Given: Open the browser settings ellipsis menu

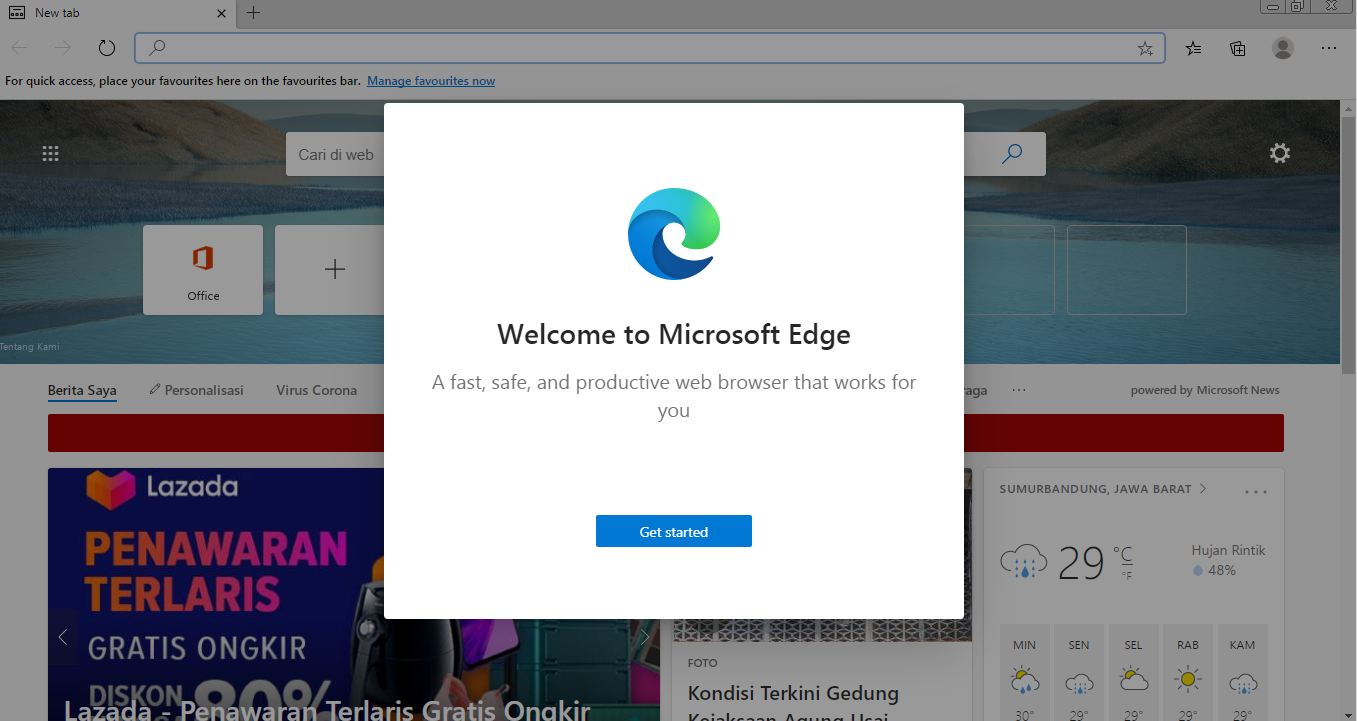Looking at the screenshot, I should tap(1328, 47).
